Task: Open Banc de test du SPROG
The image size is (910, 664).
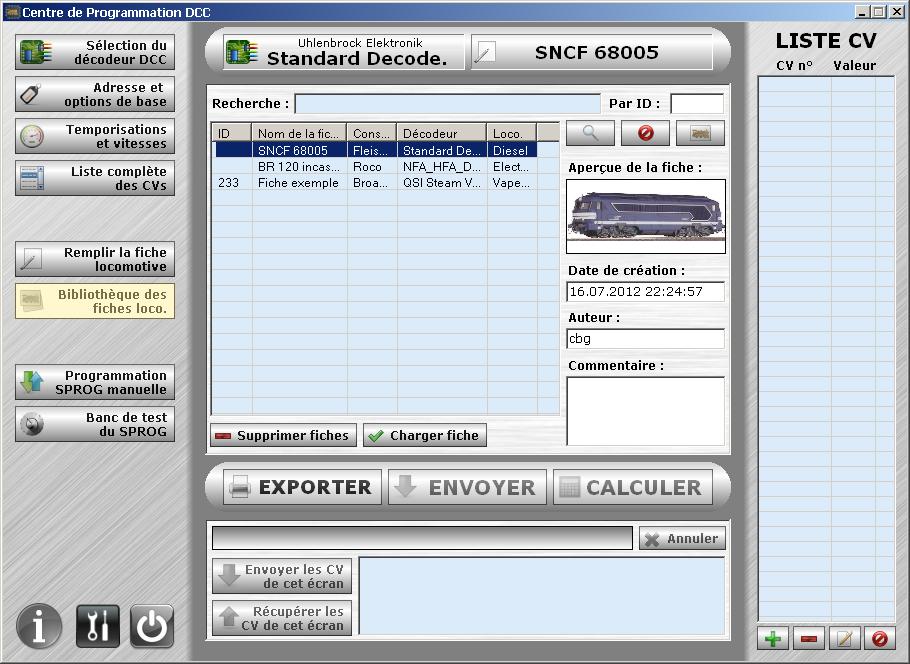Action: click(95, 424)
